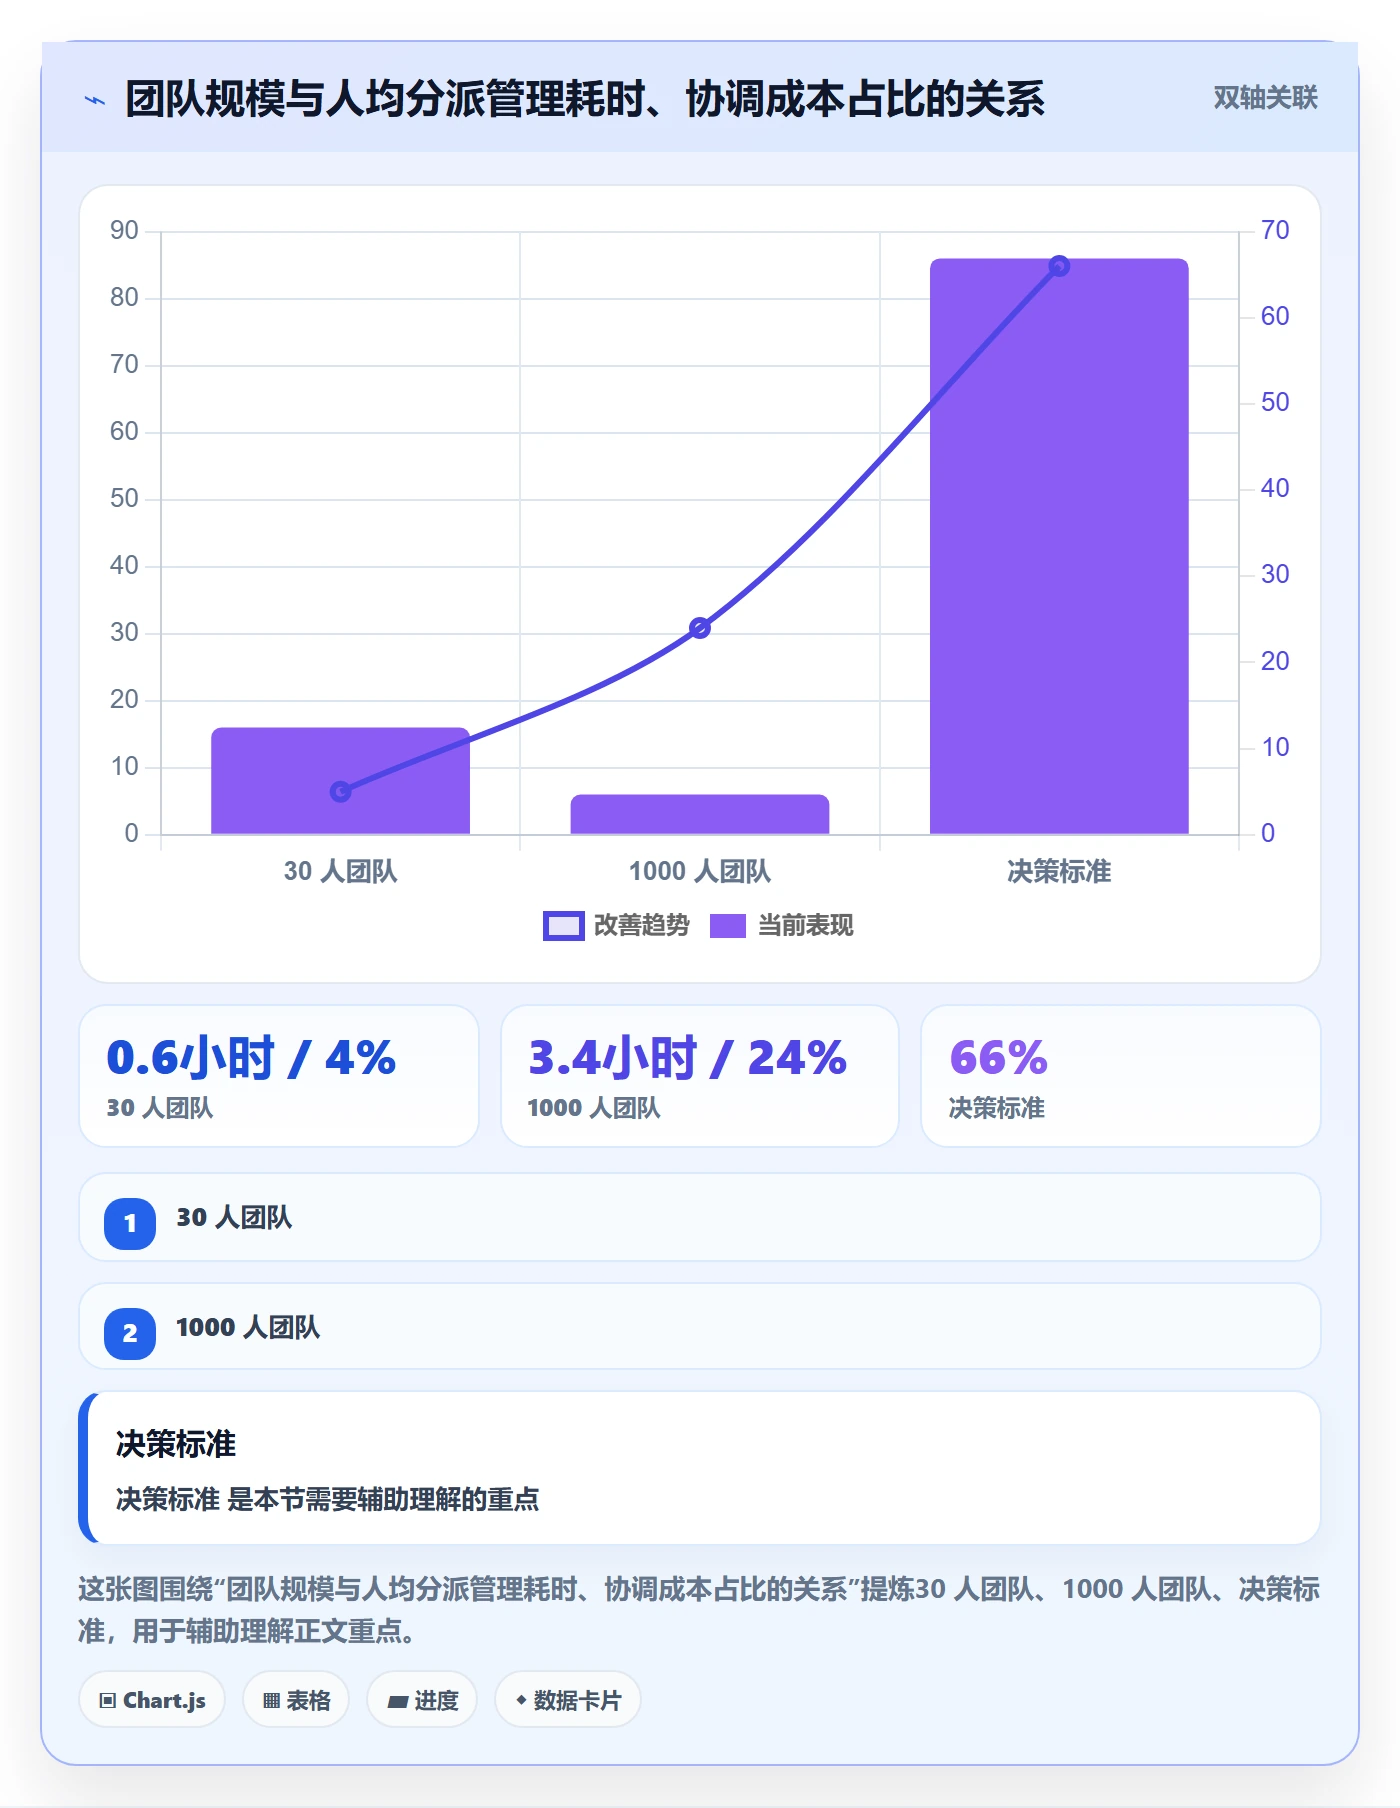Viewport: 1400px width, 1808px height.
Task: Toggle the 当前表现 legend item
Action: [x=781, y=926]
